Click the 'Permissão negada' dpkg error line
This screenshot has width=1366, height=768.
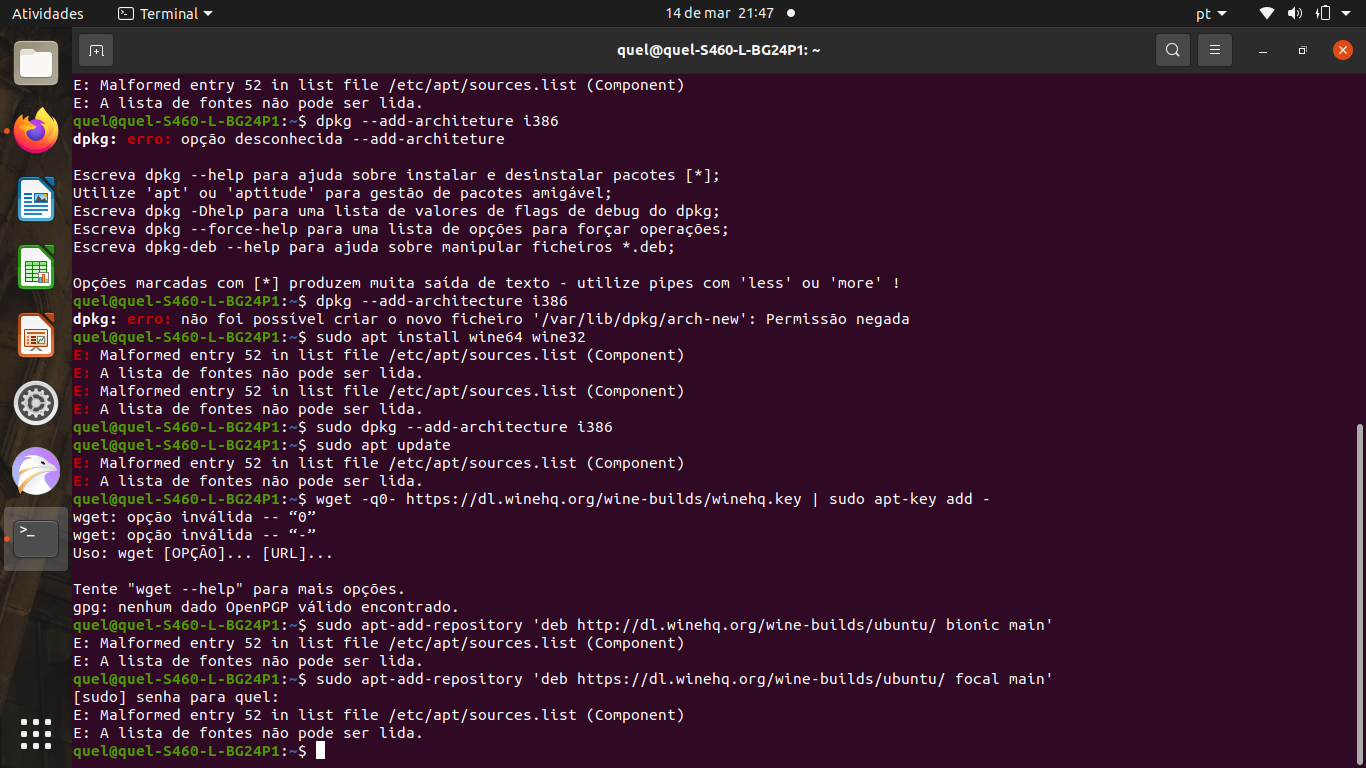[x=491, y=319]
